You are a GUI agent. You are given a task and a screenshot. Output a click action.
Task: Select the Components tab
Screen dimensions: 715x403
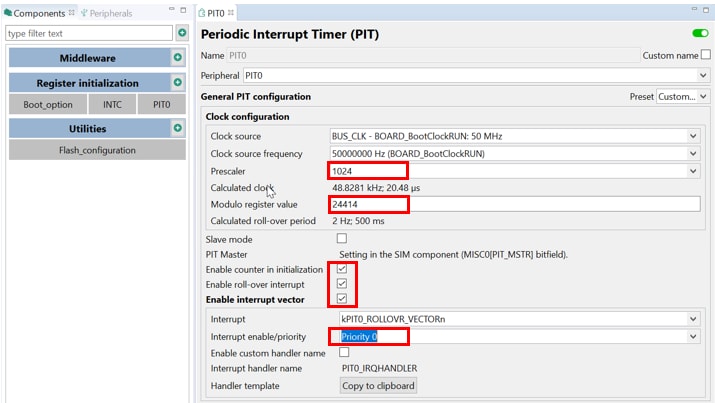[38, 13]
